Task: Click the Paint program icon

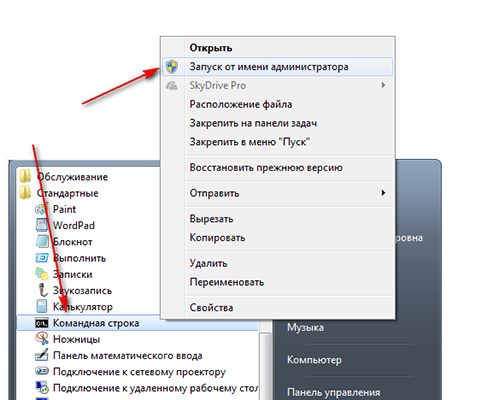Action: 42,209
